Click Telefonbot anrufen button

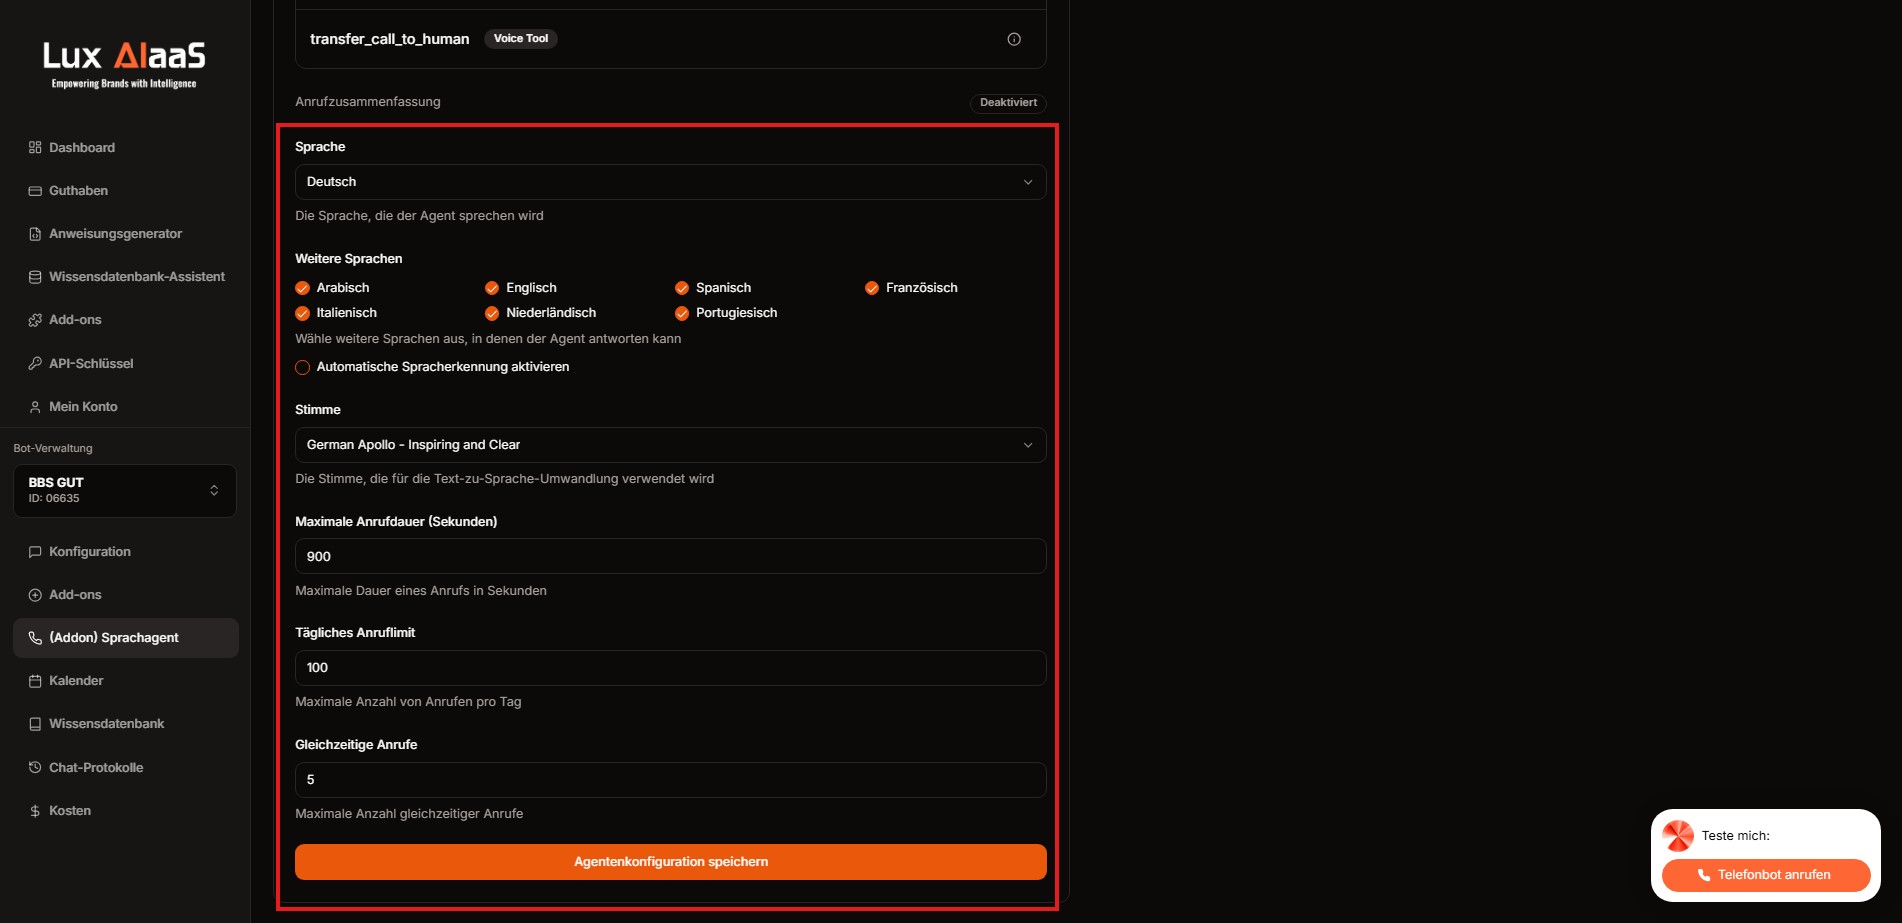[1766, 875]
